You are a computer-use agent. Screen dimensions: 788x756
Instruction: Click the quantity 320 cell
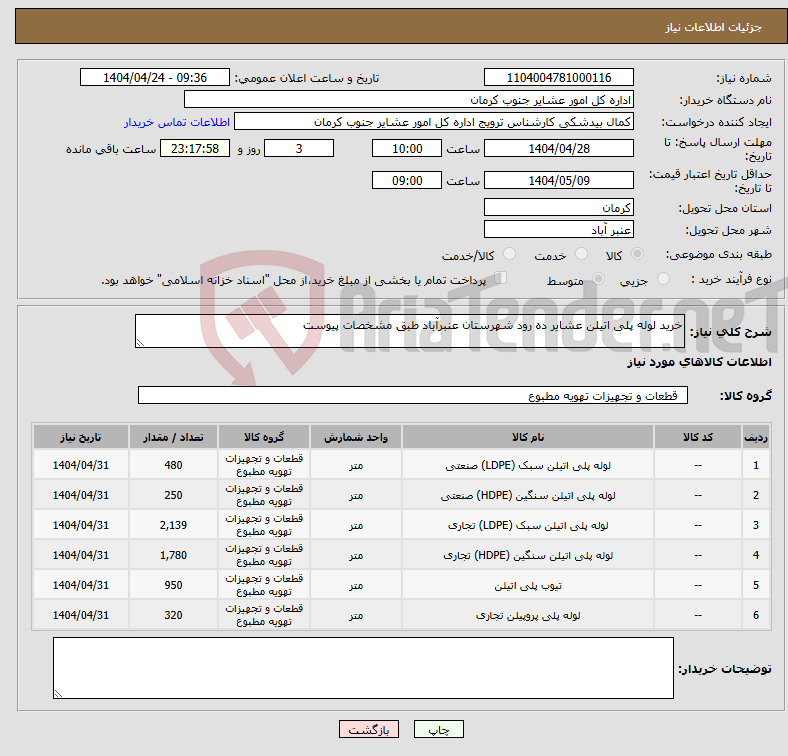[173, 615]
